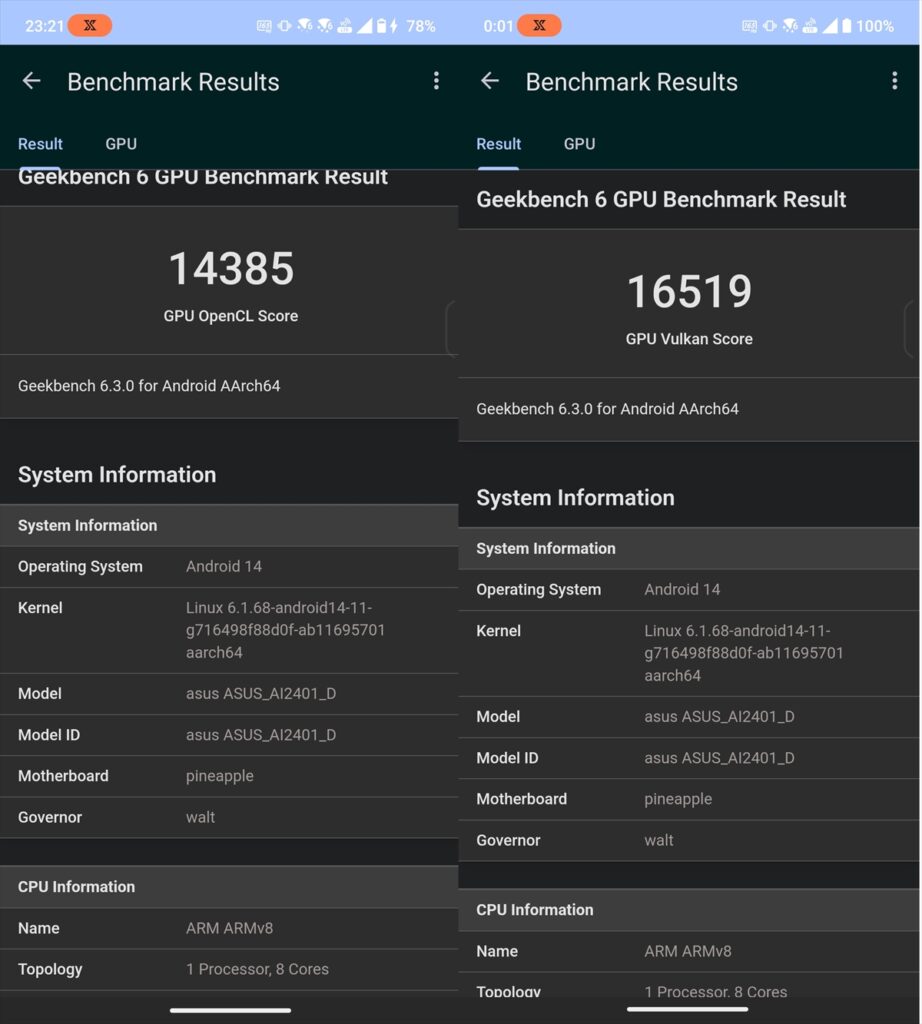Image resolution: width=922 pixels, height=1024 pixels.
Task: Switch to the GPU tab on the OpenCL screen
Action: coord(121,144)
